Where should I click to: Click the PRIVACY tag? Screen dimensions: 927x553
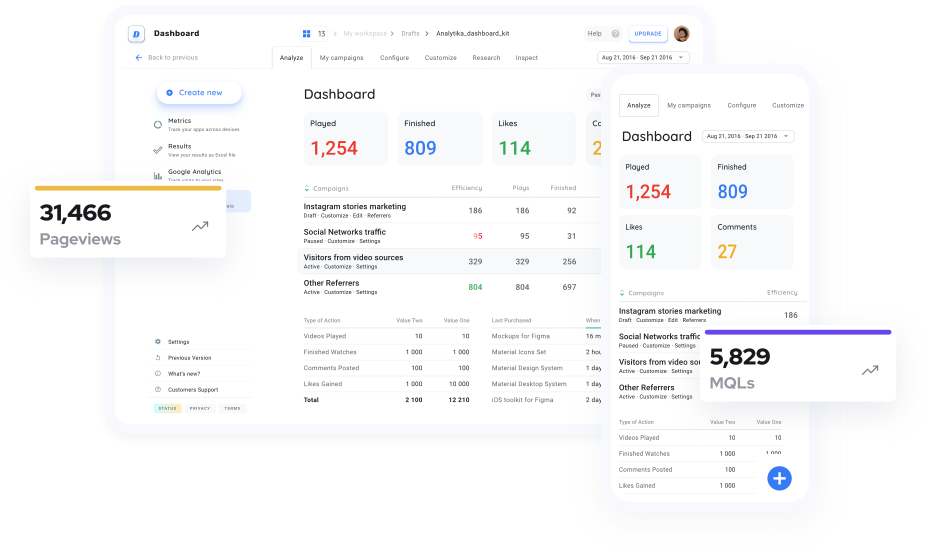tap(200, 408)
